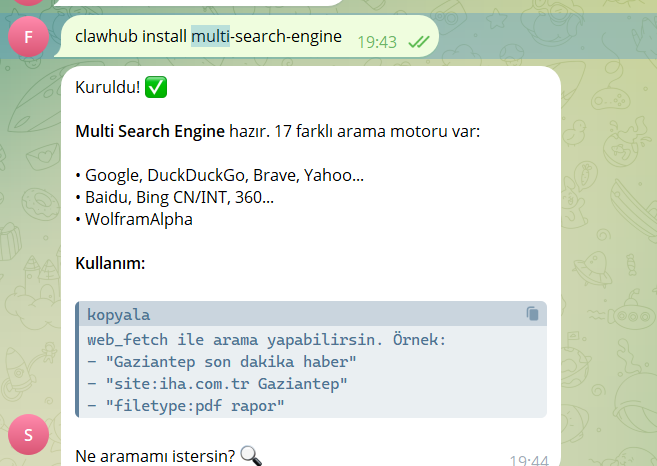Click the magnifying glass emoji
657x466 pixels.
click(x=251, y=456)
